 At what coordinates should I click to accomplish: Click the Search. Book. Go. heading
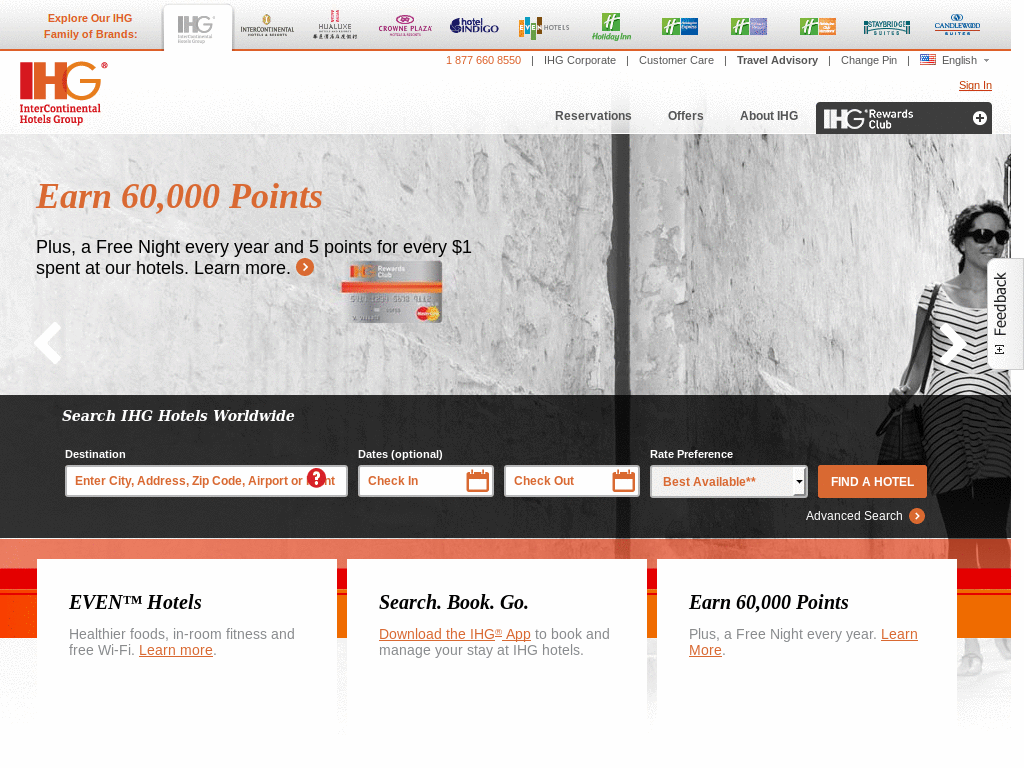453,602
